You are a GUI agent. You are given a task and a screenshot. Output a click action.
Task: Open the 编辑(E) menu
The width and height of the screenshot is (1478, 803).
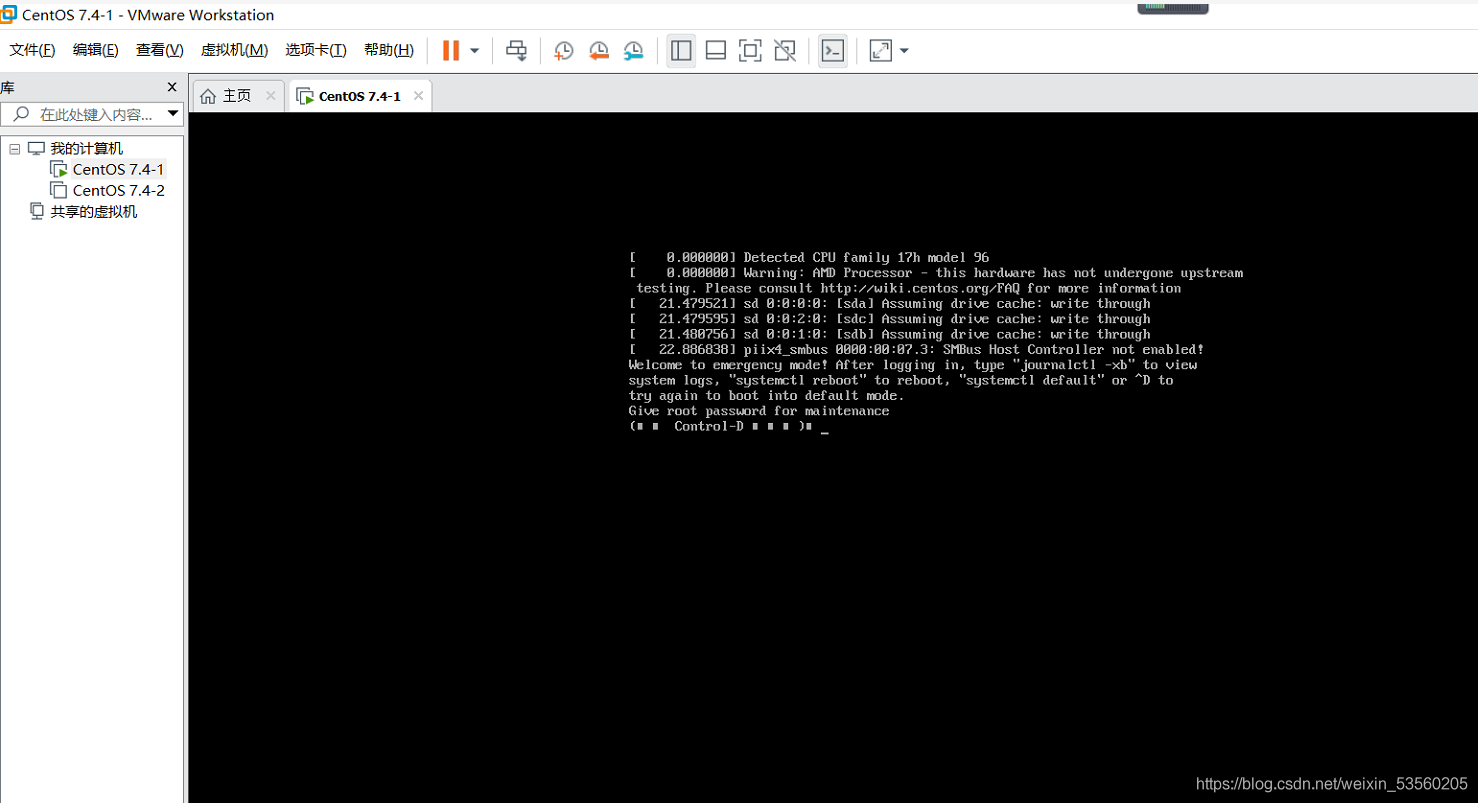tap(95, 50)
